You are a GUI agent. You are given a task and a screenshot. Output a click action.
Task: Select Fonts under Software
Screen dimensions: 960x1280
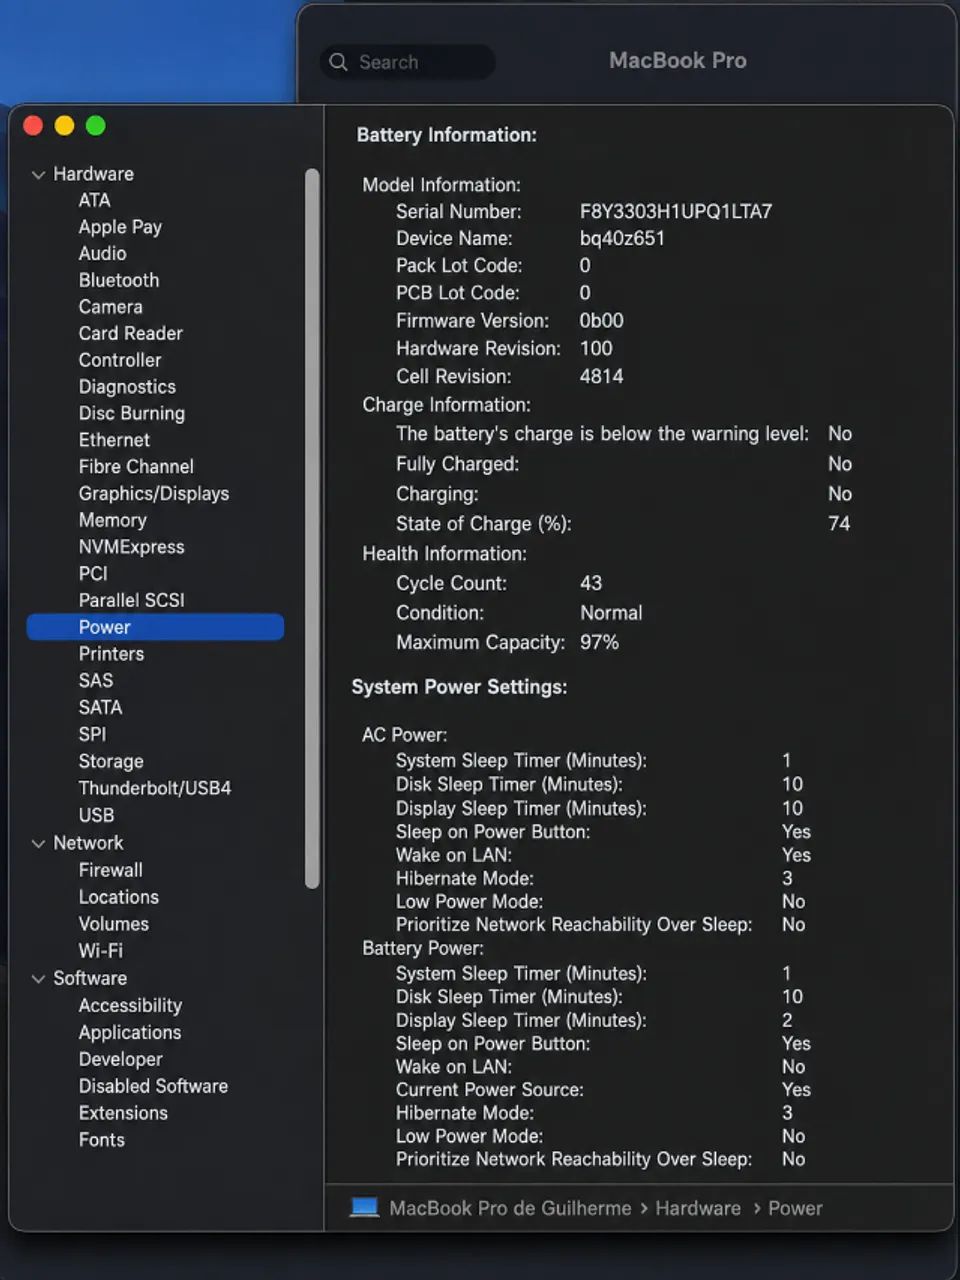tap(101, 1140)
